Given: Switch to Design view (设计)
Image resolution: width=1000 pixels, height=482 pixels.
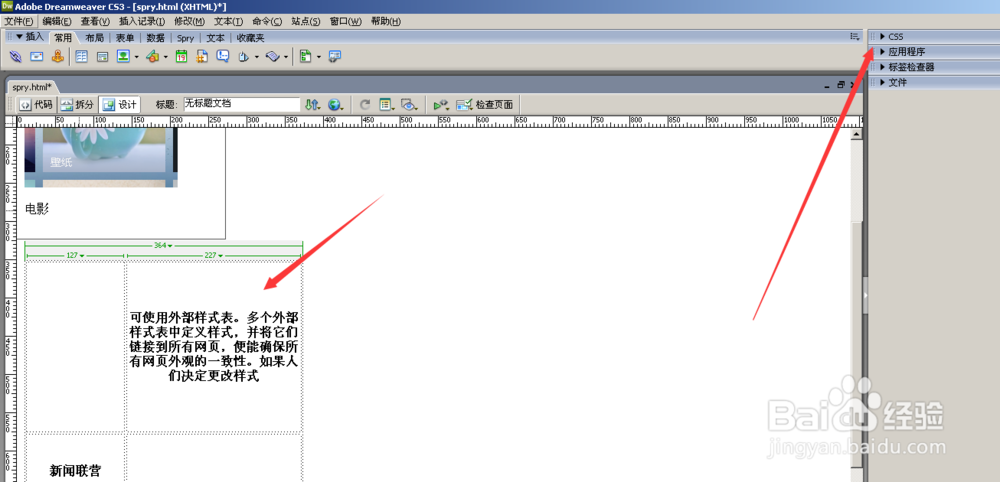Looking at the screenshot, I should (x=119, y=105).
